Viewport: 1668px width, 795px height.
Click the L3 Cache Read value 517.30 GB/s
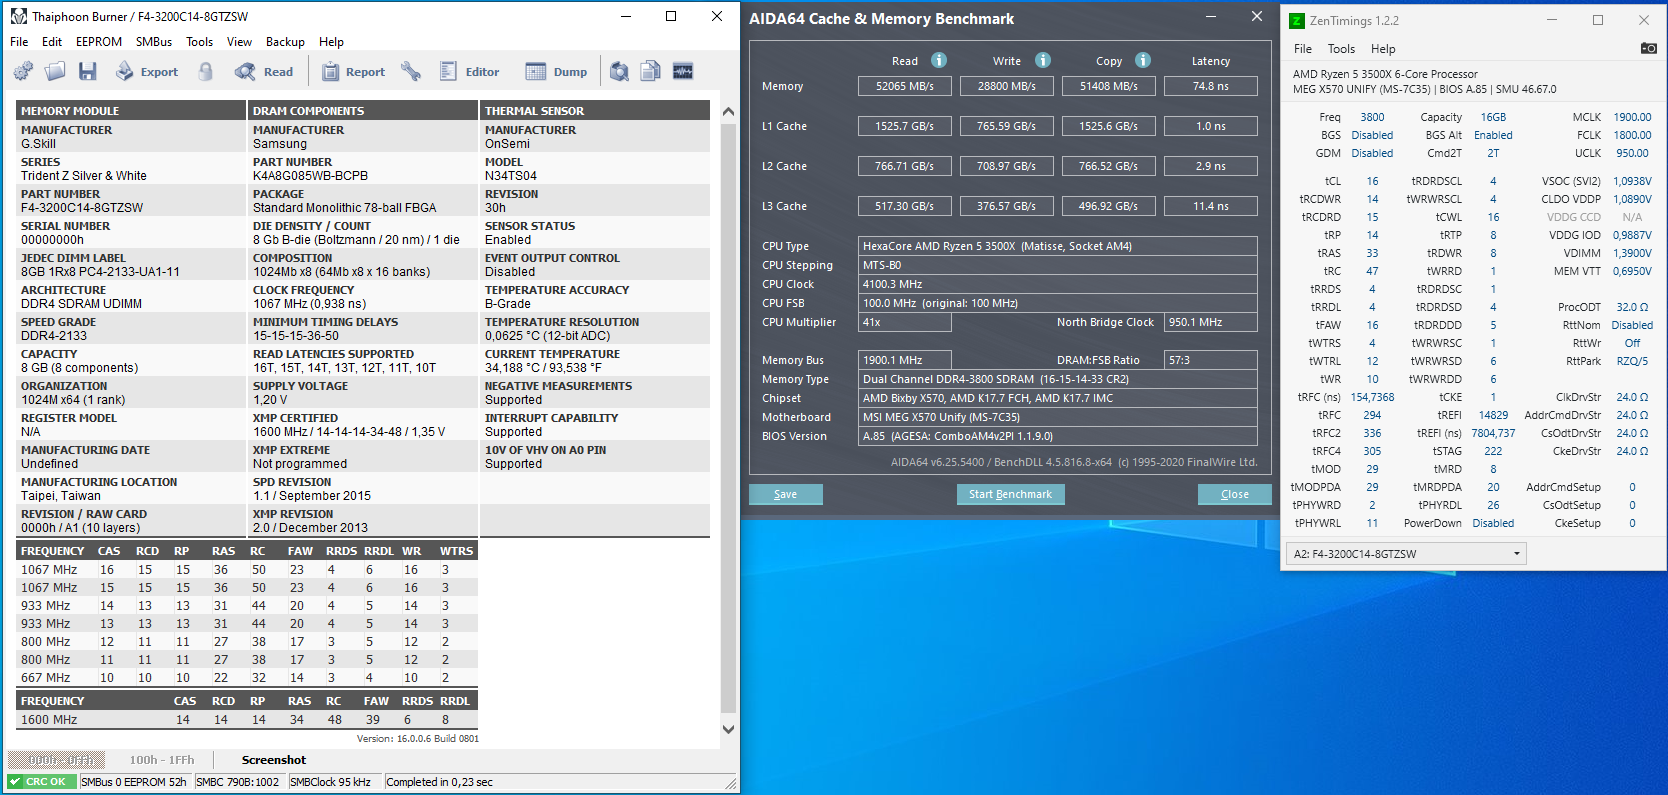tap(905, 206)
